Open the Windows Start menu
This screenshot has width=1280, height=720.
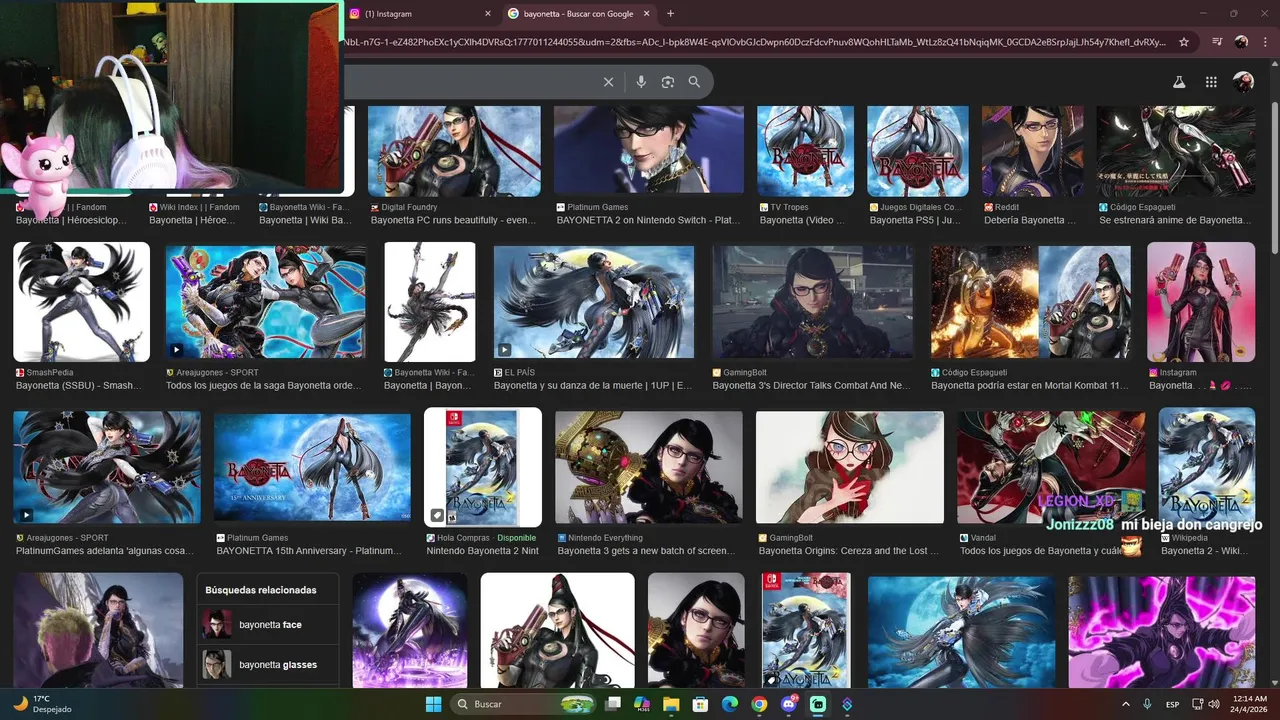pyautogui.click(x=433, y=704)
